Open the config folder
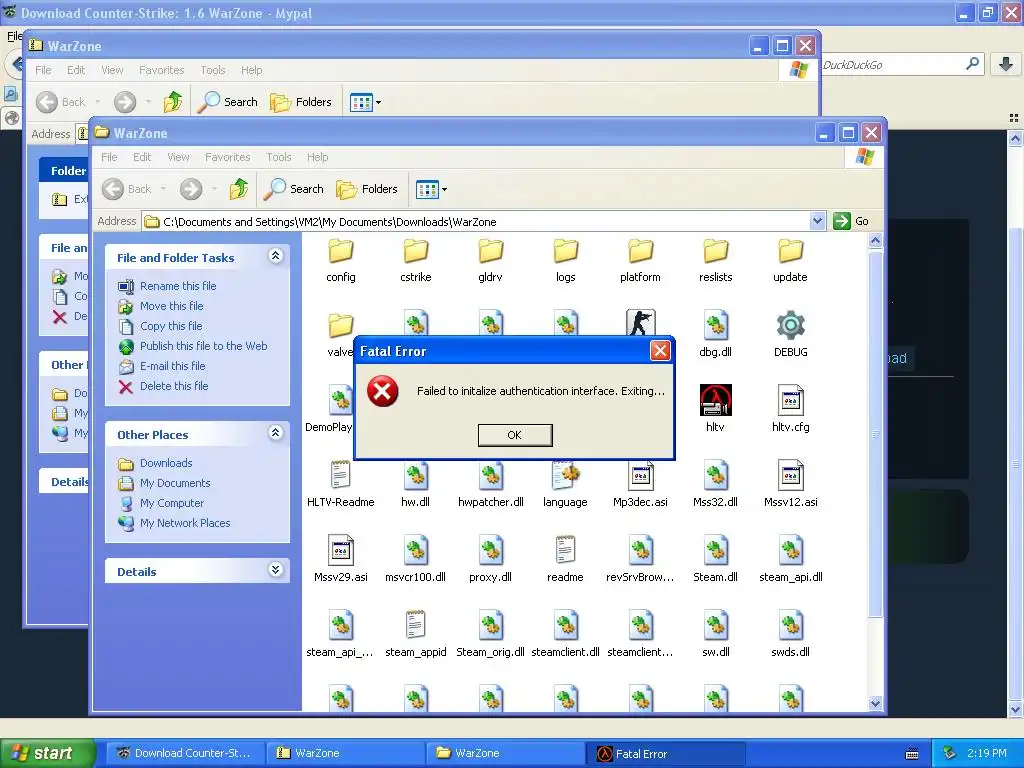Screen dimensions: 1024x768 (340, 260)
